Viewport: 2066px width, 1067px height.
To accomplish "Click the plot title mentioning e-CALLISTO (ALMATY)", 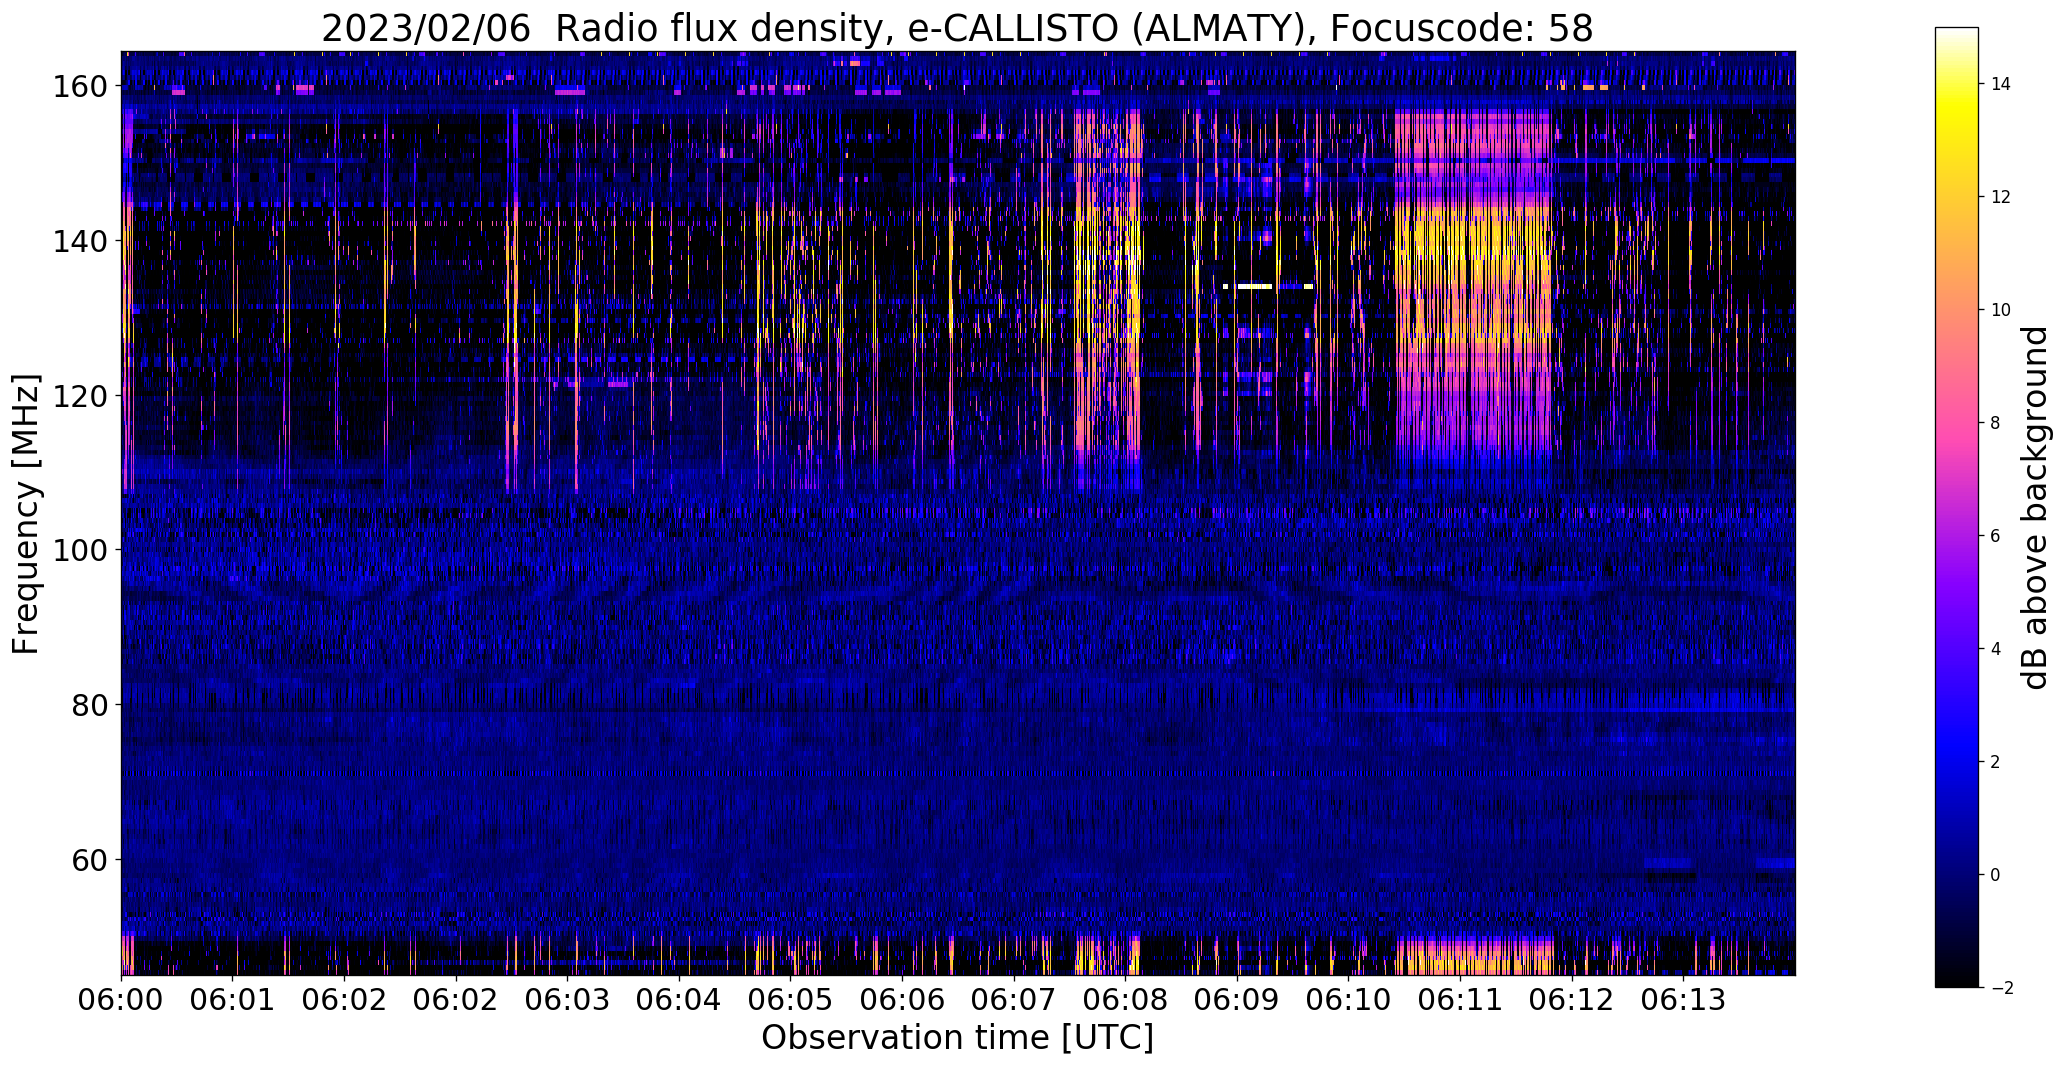I will coord(957,28).
